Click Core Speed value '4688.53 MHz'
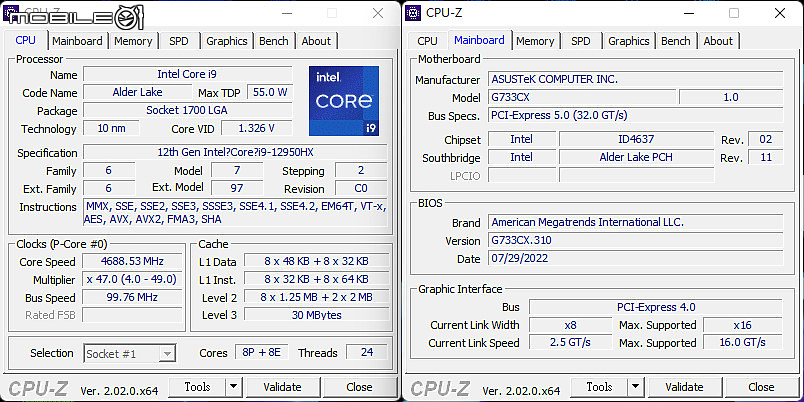This screenshot has height=402, width=804. point(132,261)
